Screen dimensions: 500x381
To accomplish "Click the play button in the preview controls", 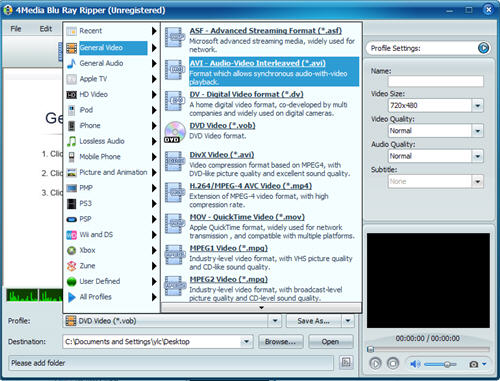I will click(x=375, y=363).
